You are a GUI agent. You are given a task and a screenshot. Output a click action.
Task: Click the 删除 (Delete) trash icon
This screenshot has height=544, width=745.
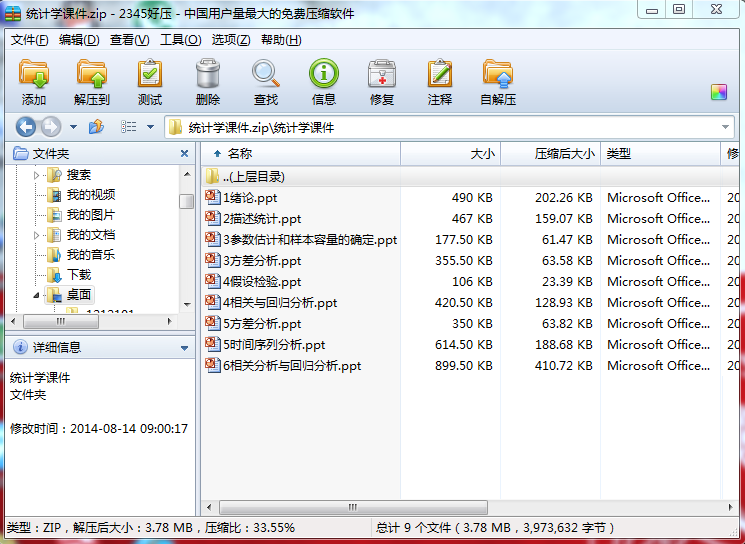click(208, 82)
